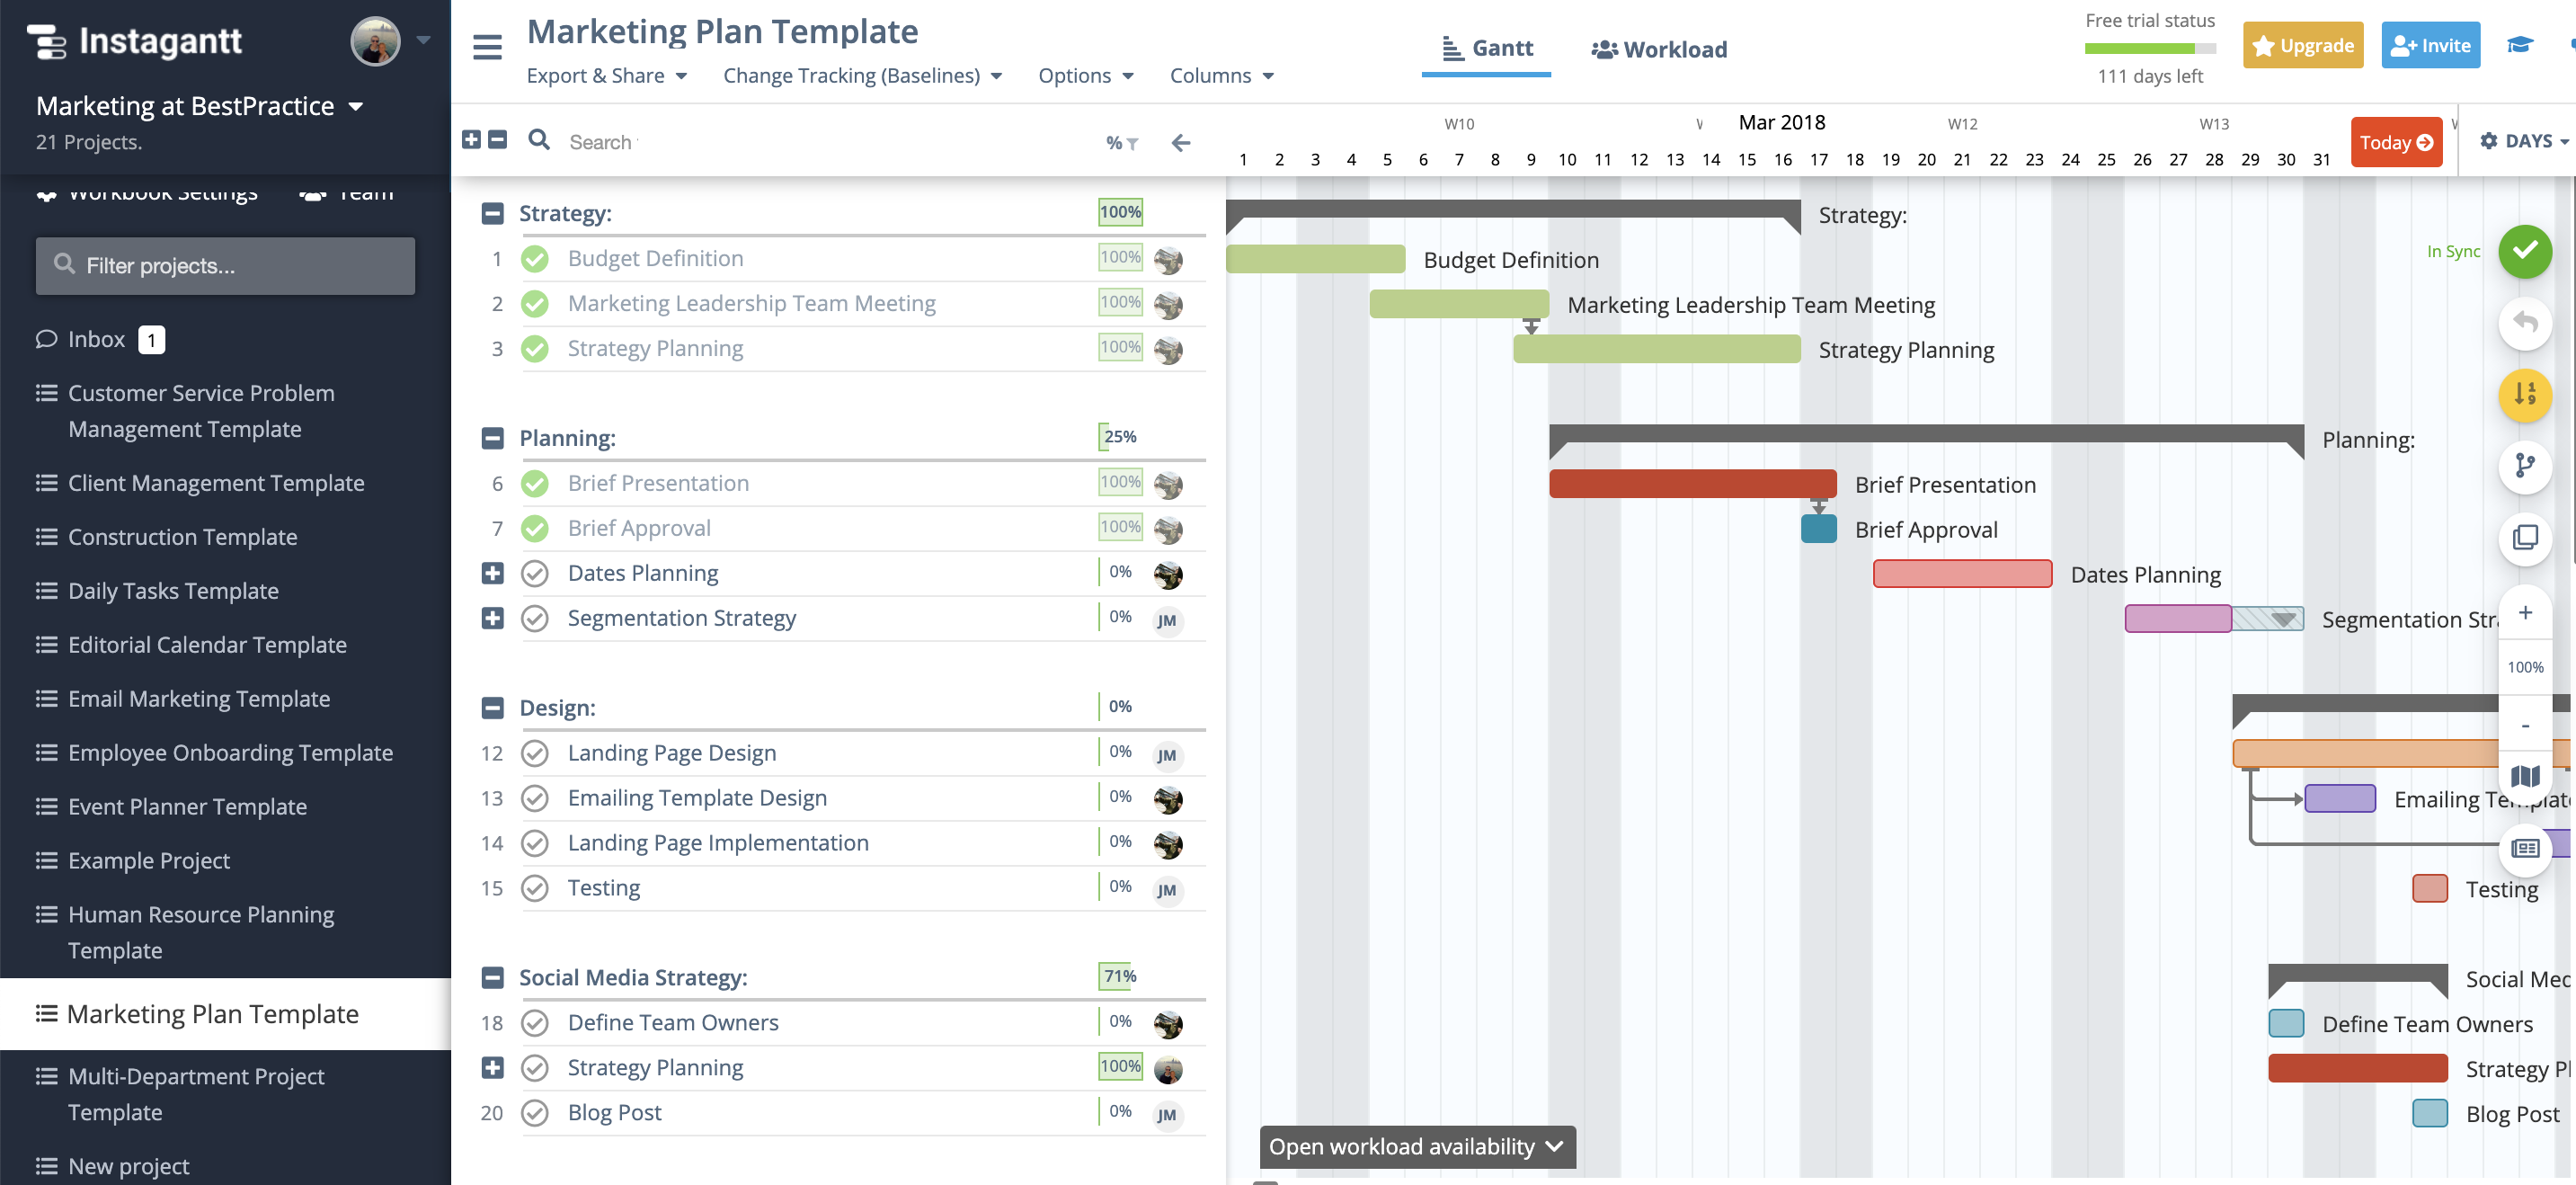The image size is (2576, 1185).
Task: Click the Upgrade button
Action: pyautogui.click(x=2303, y=44)
